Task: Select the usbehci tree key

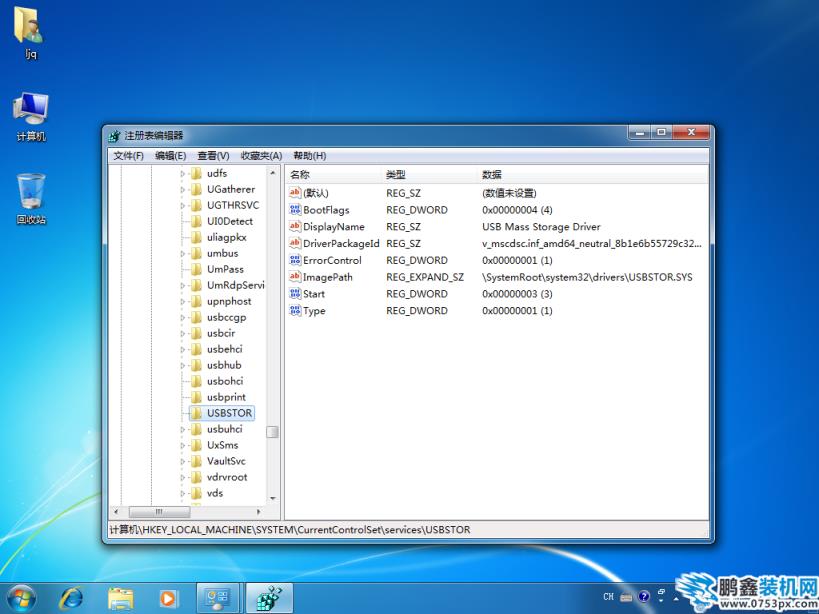Action: (225, 349)
